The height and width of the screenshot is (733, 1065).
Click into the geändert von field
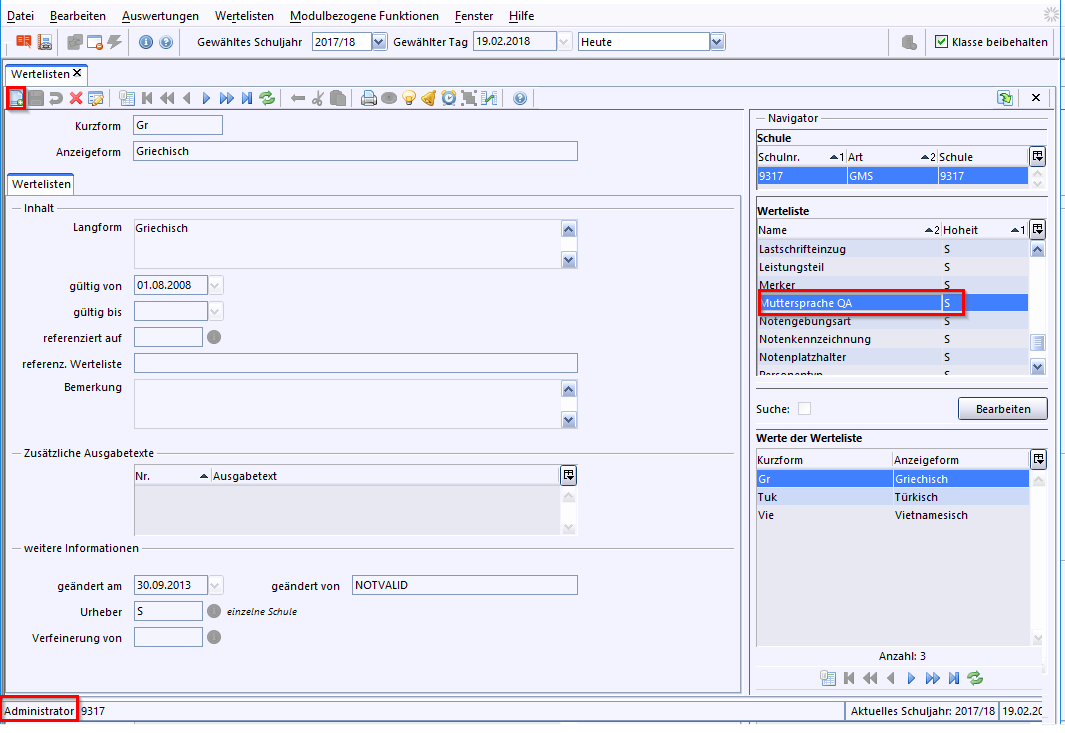[x=465, y=585]
